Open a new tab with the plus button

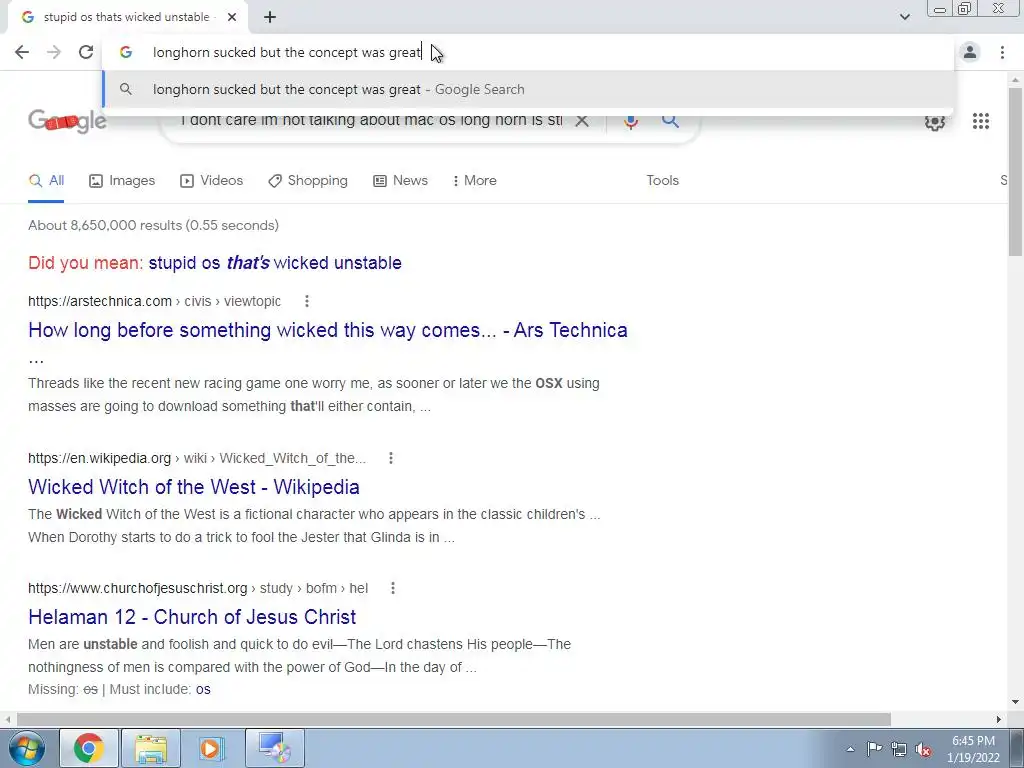coord(270,17)
